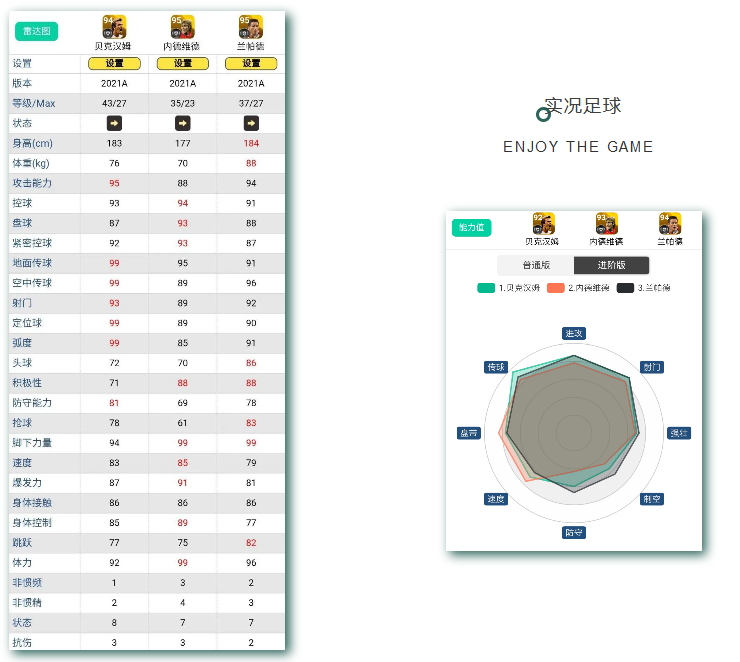Click 设置 button under 兰帕德

pyautogui.click(x=251, y=64)
